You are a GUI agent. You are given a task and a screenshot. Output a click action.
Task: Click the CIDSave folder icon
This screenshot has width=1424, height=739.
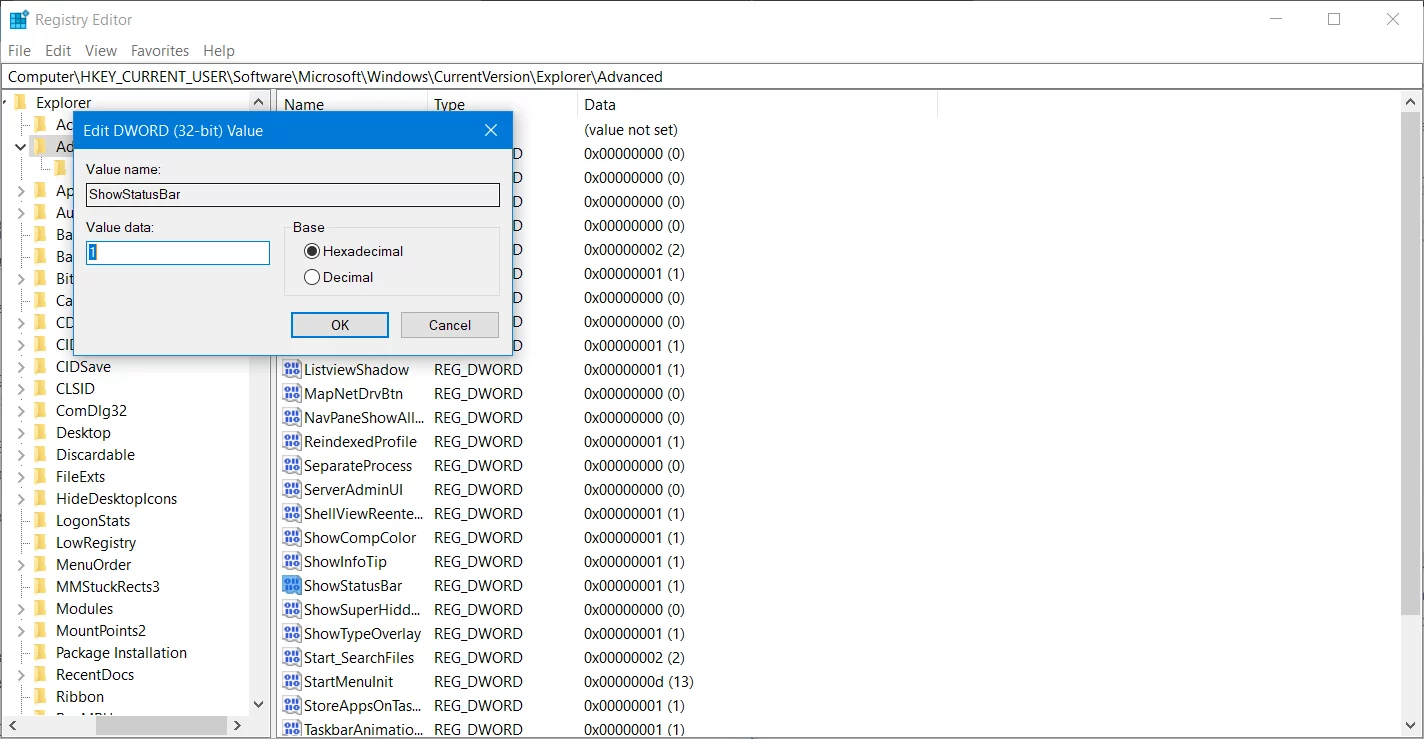click(40, 366)
